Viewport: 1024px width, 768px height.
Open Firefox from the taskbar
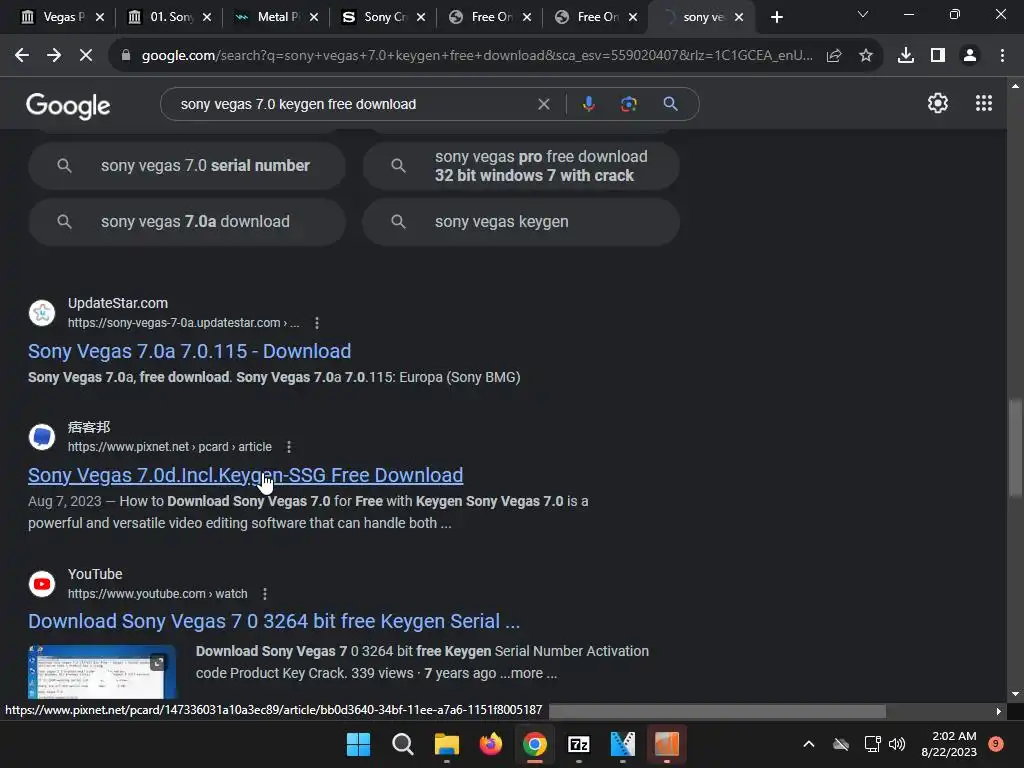pyautogui.click(x=490, y=744)
